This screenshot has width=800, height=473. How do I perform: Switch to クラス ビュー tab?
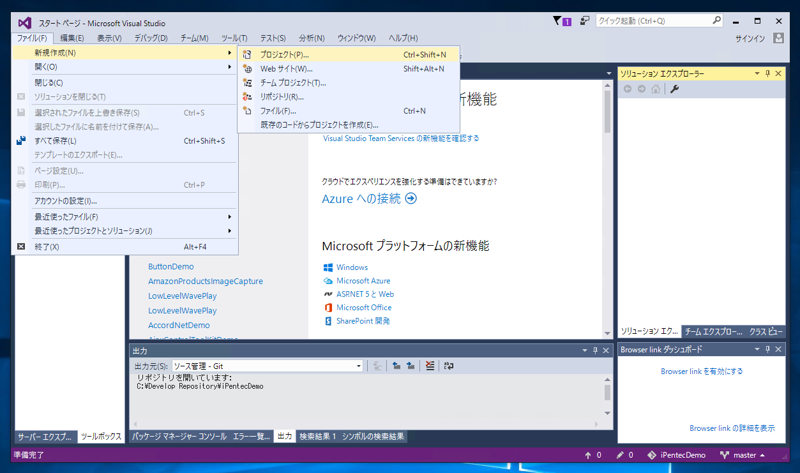coord(765,331)
